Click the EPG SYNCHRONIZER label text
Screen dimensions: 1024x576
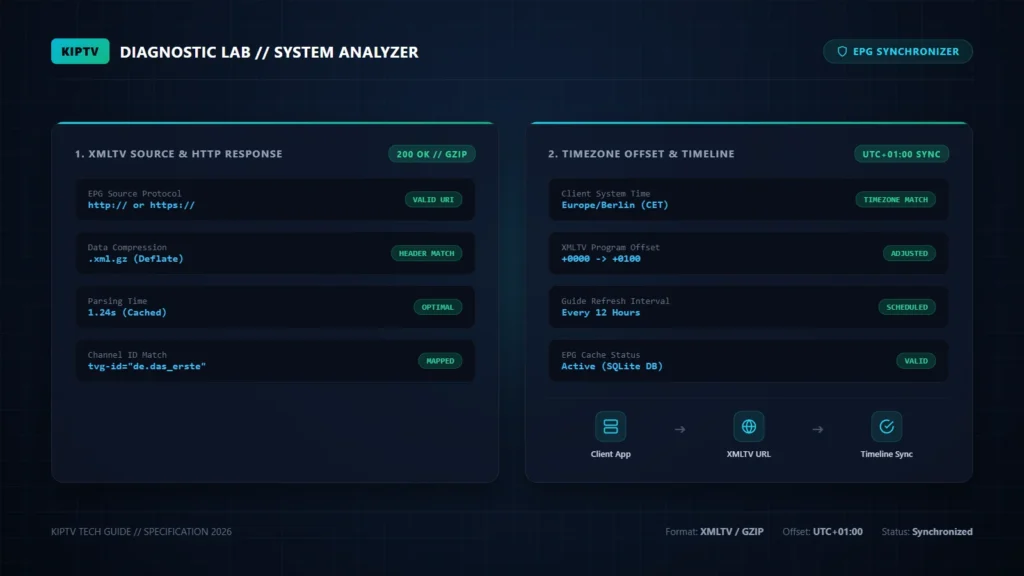pyautogui.click(x=906, y=52)
